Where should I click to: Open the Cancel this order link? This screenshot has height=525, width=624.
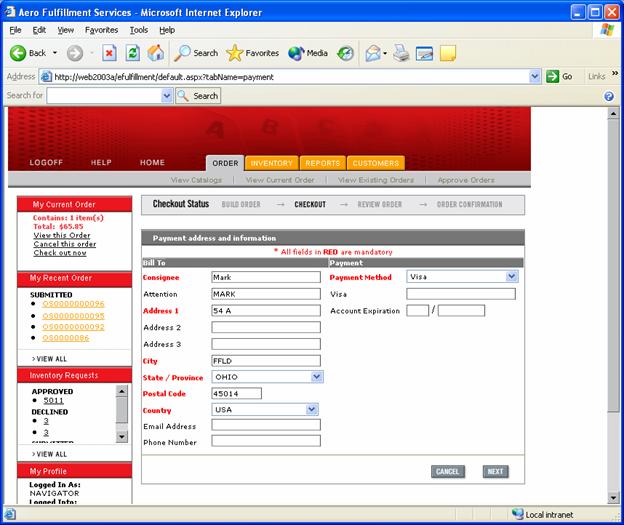tap(65, 244)
